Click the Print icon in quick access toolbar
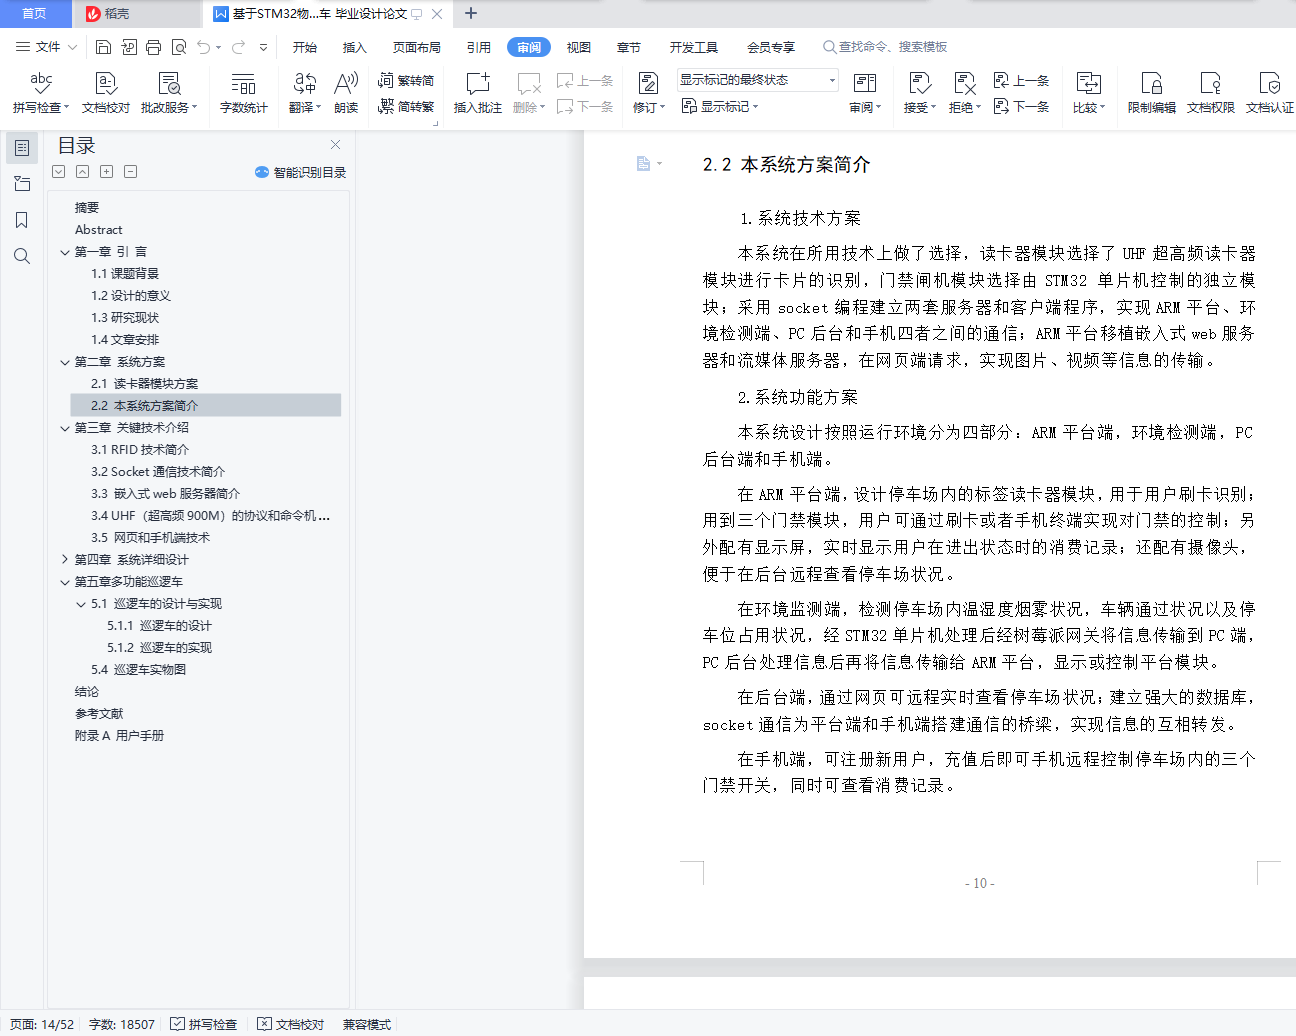The image size is (1296, 1036). 153,47
